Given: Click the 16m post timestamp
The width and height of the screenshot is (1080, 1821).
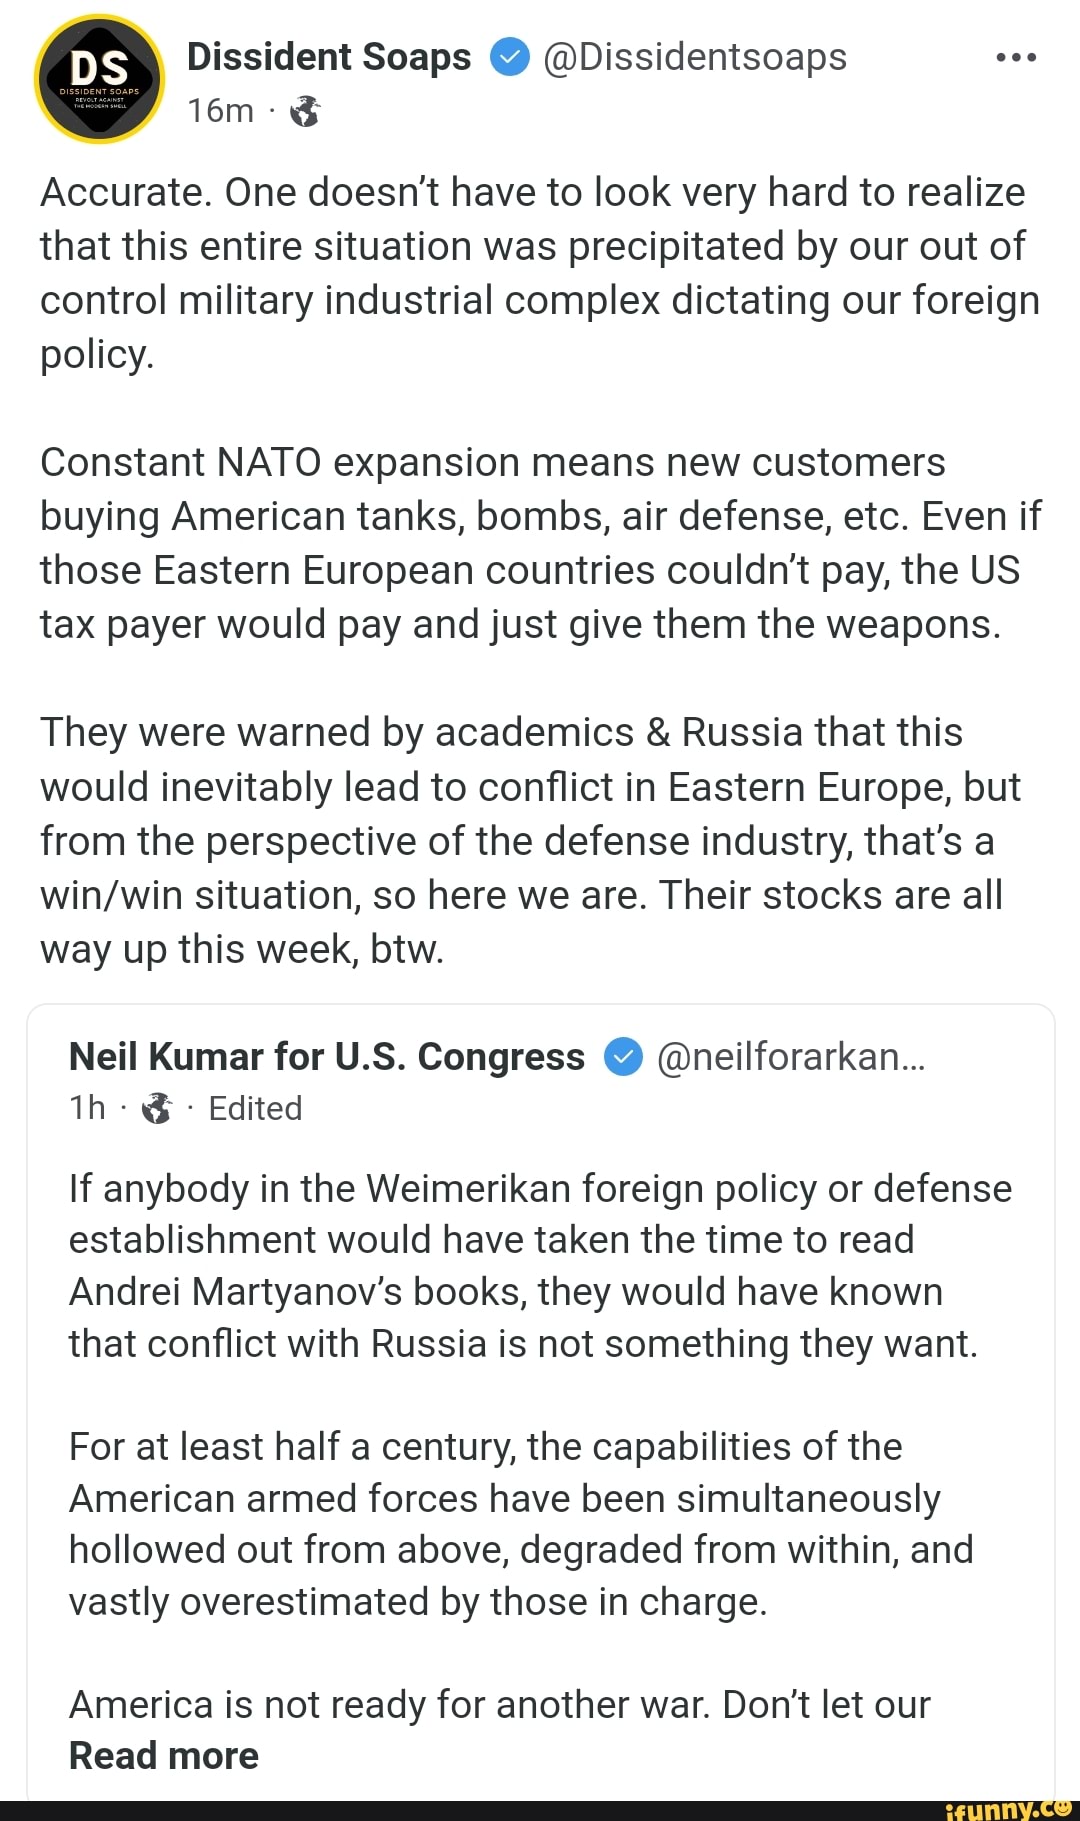Looking at the screenshot, I should (x=220, y=110).
